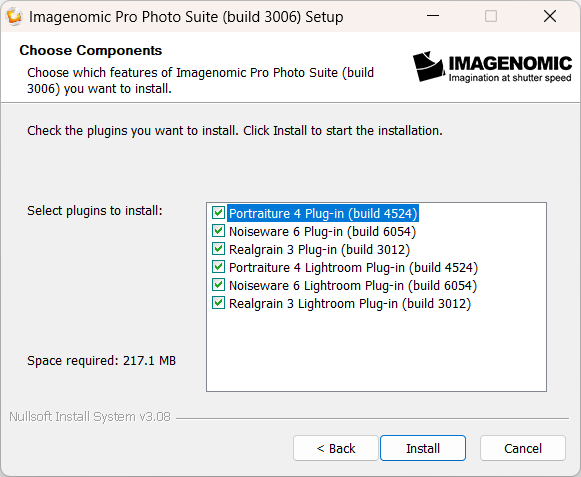Disable Realgrain 3 Plug-in checkbox
The height and width of the screenshot is (477, 581).
tap(218, 249)
